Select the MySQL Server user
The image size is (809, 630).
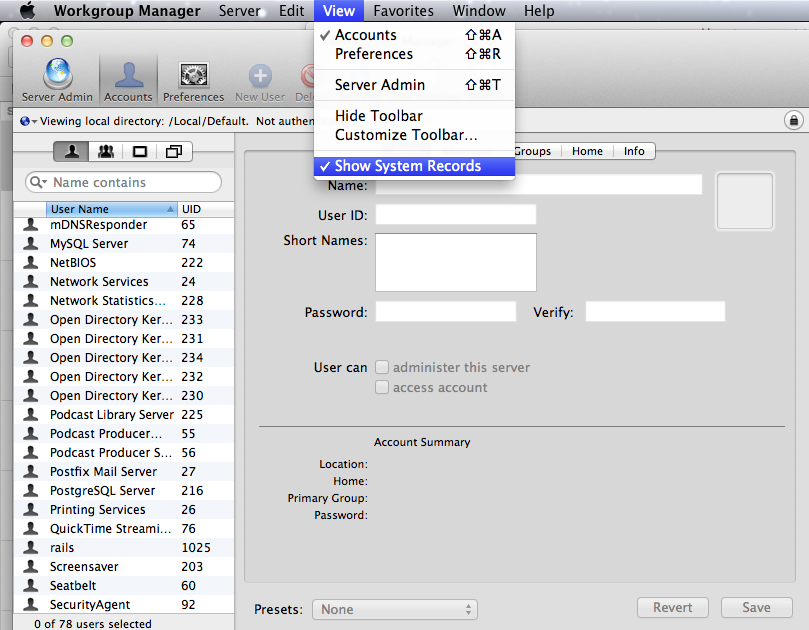124,244
